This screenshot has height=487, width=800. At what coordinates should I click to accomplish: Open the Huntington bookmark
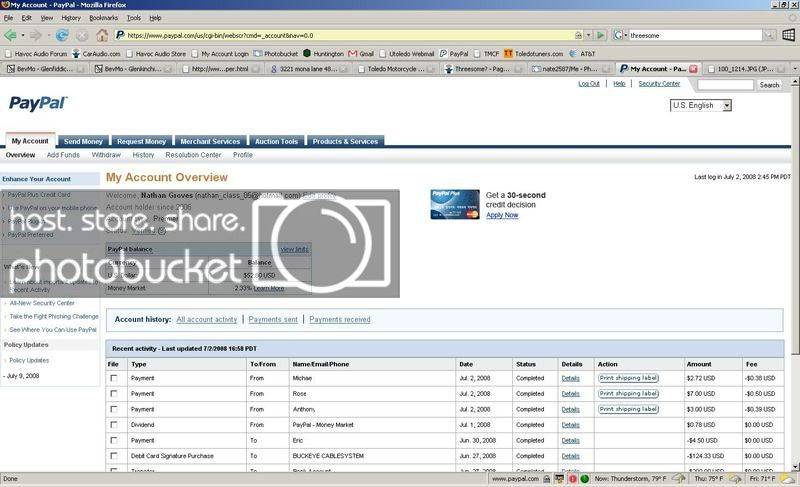[323, 54]
